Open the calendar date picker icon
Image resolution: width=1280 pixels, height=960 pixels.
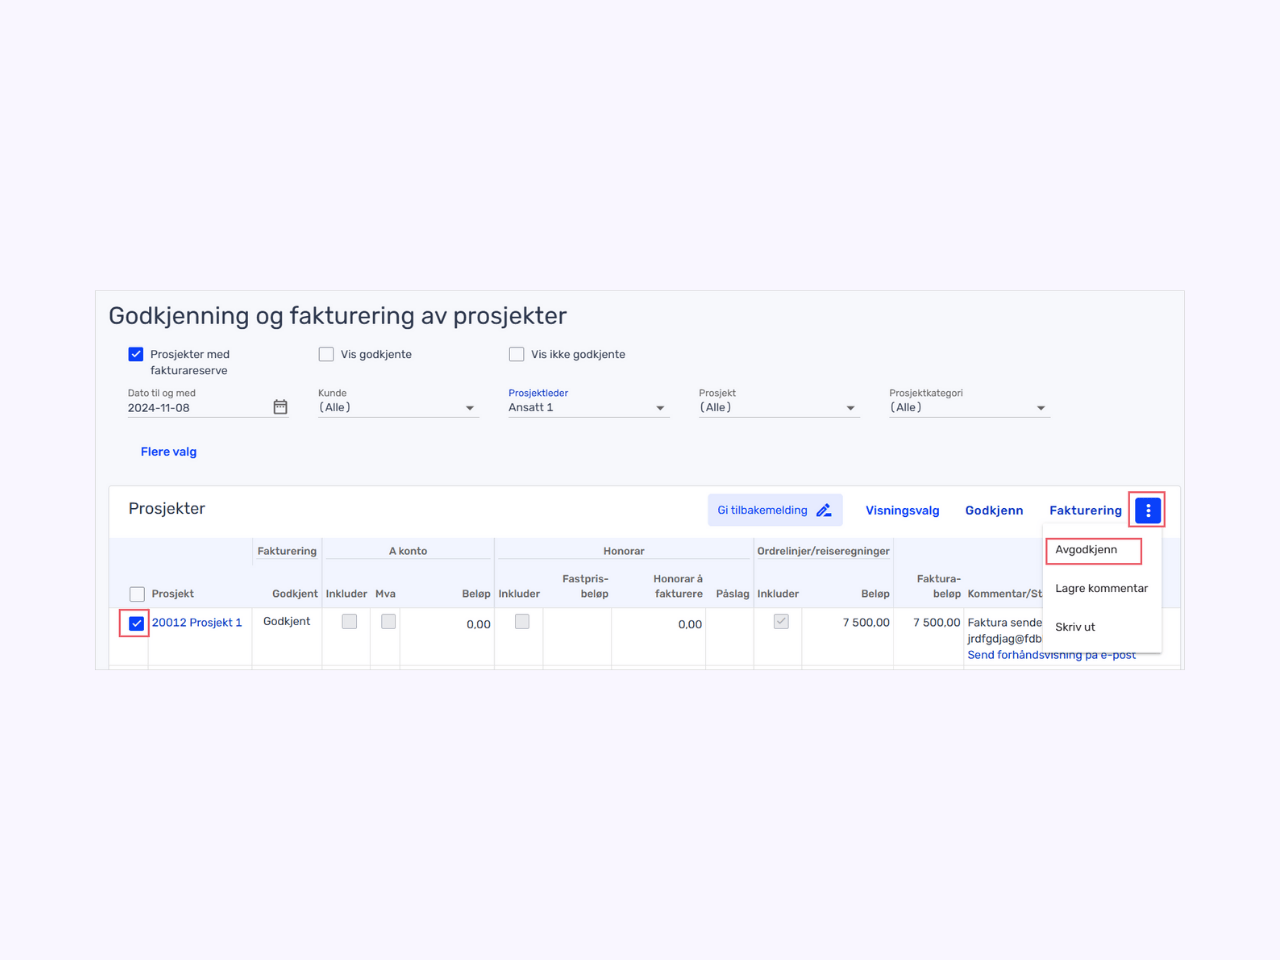280,407
